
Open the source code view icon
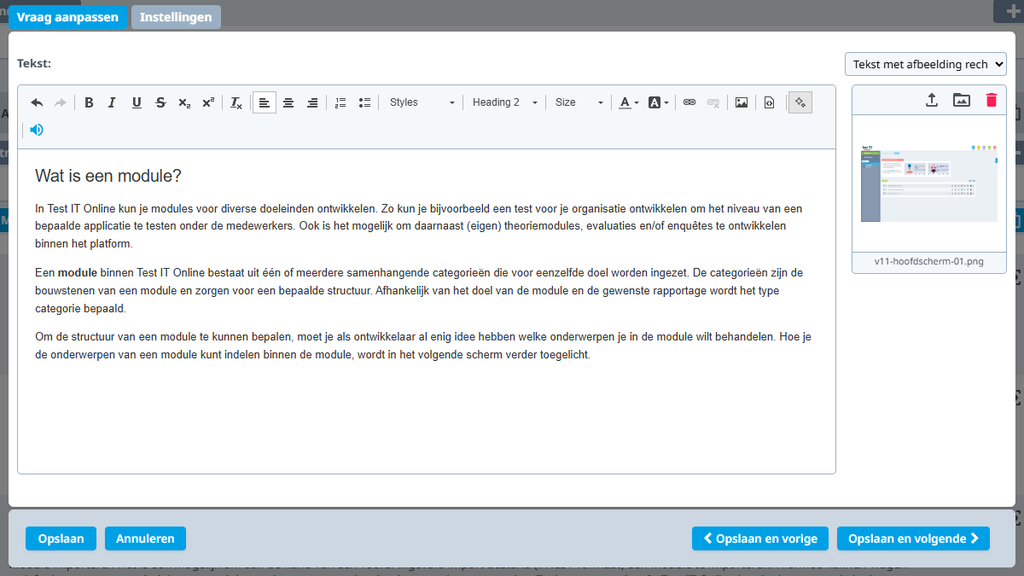(769, 103)
